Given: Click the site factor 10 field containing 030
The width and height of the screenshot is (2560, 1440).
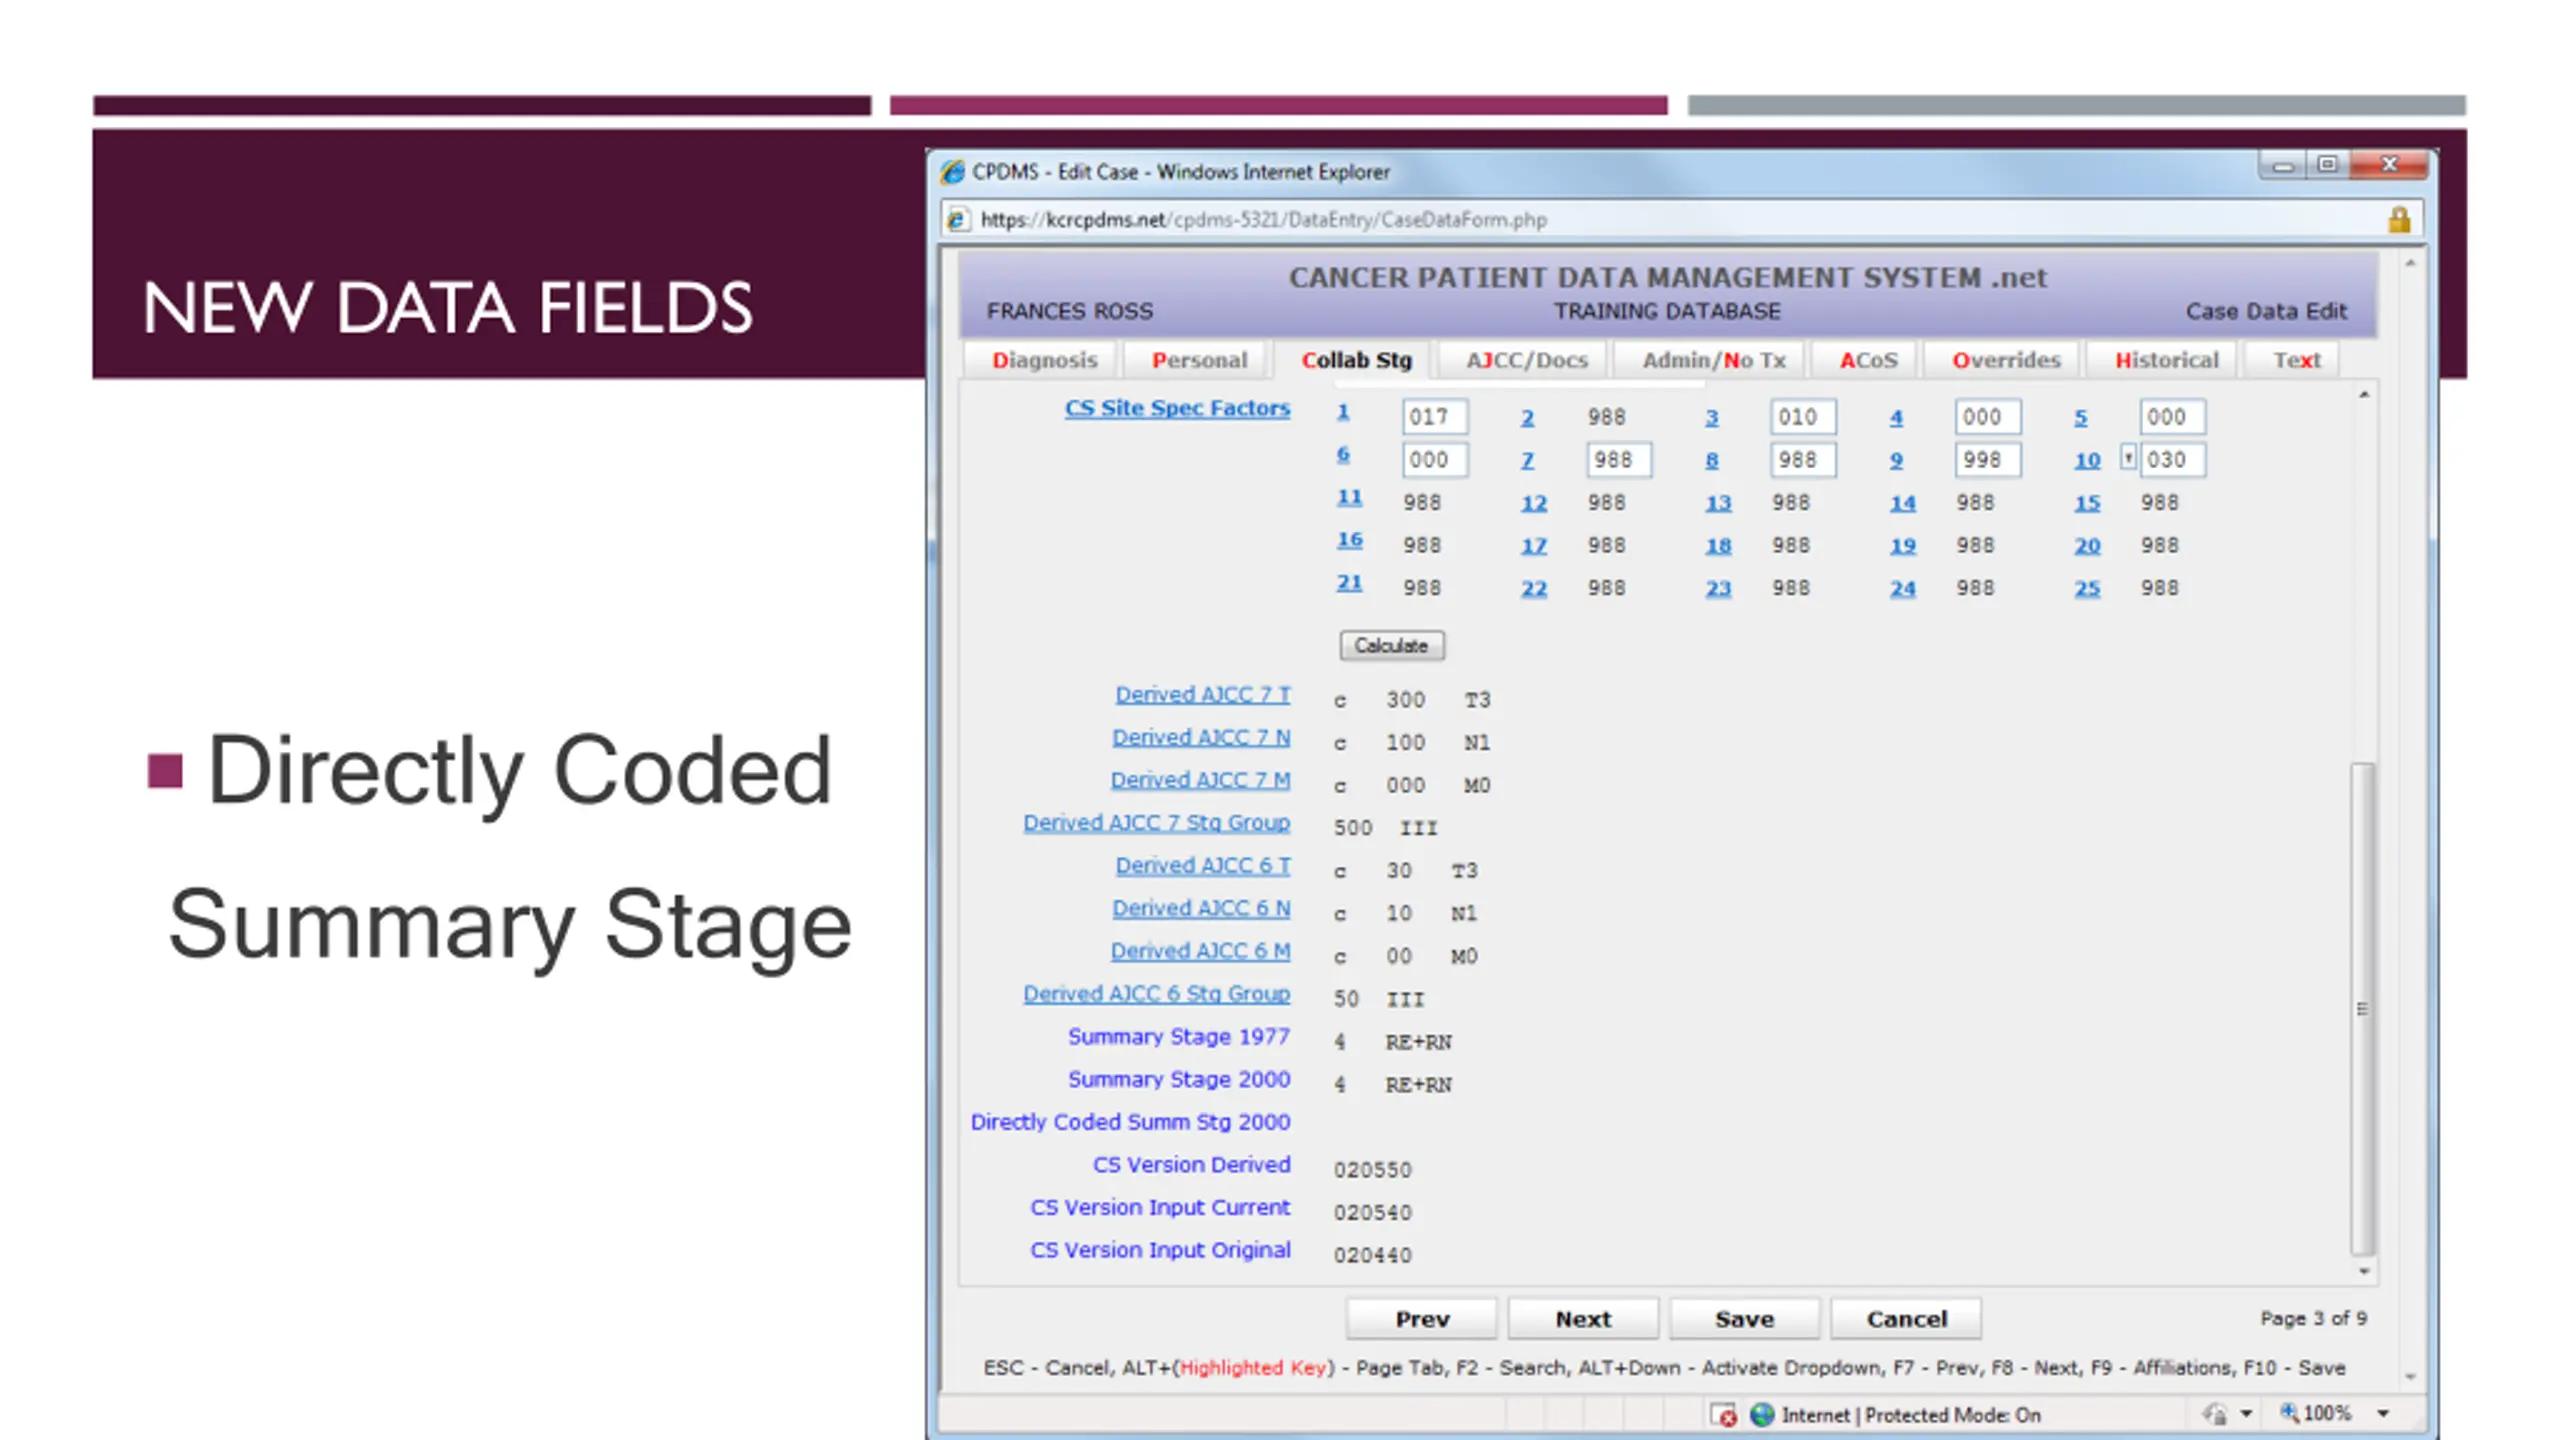Looking at the screenshot, I should pos(2172,460).
